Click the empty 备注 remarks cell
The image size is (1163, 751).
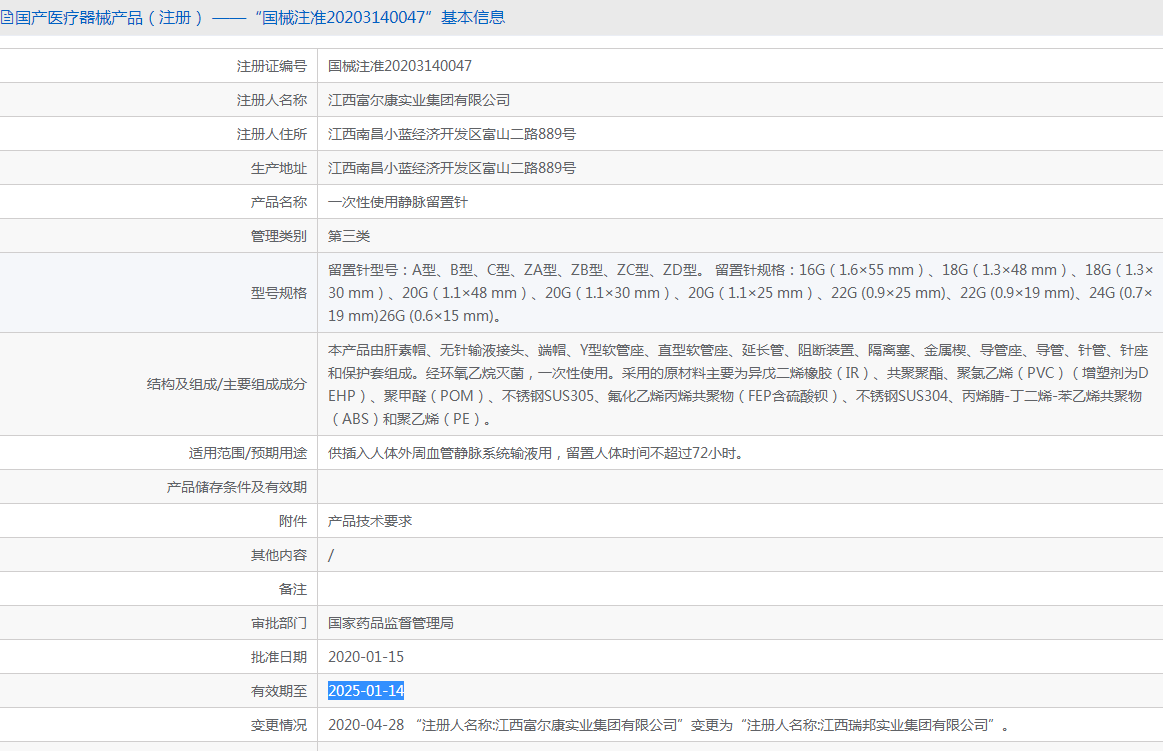(738, 589)
